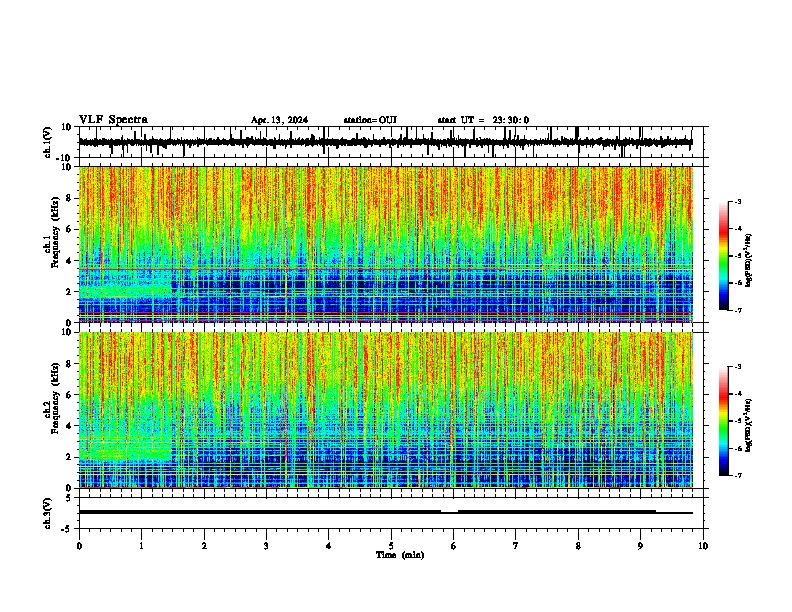The height and width of the screenshot is (612, 792).
Task: Click the "VLF Spectra" plot title
Action: 113,120
